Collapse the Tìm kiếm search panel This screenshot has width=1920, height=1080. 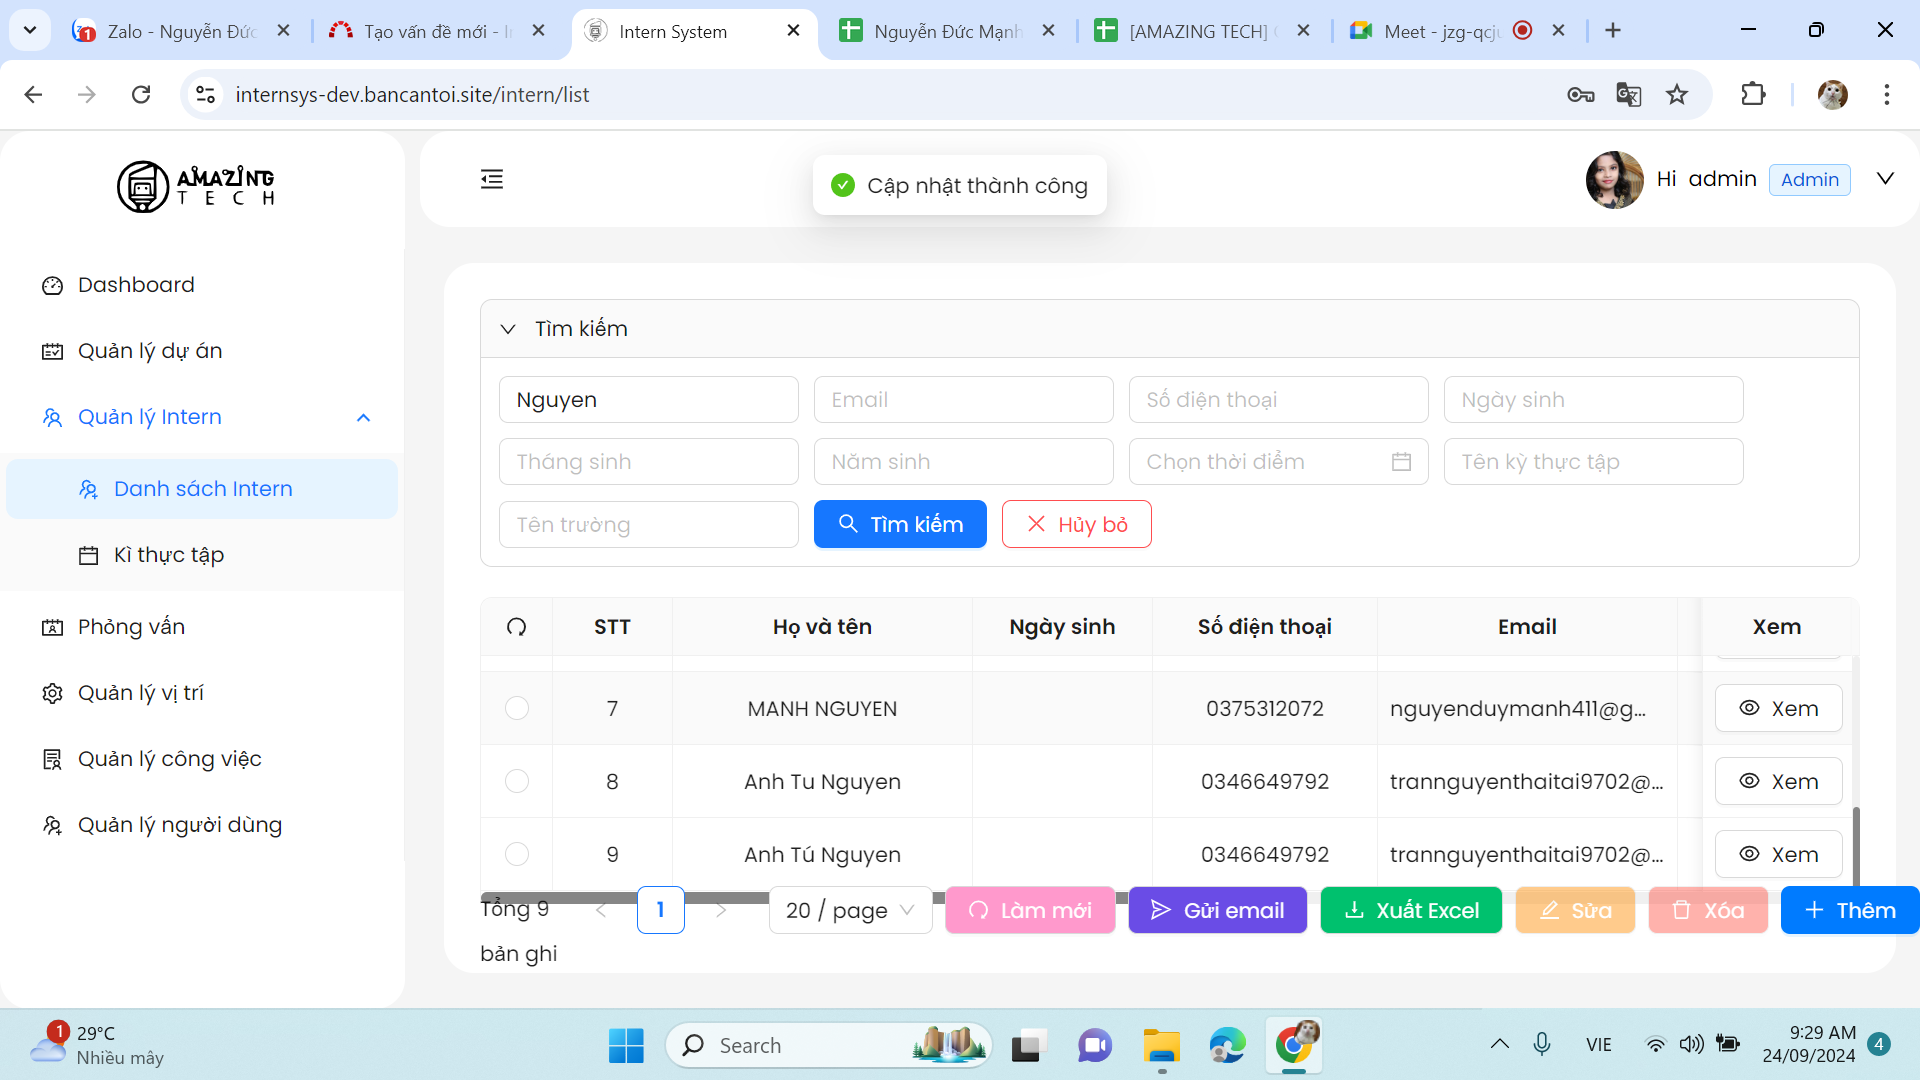point(508,329)
